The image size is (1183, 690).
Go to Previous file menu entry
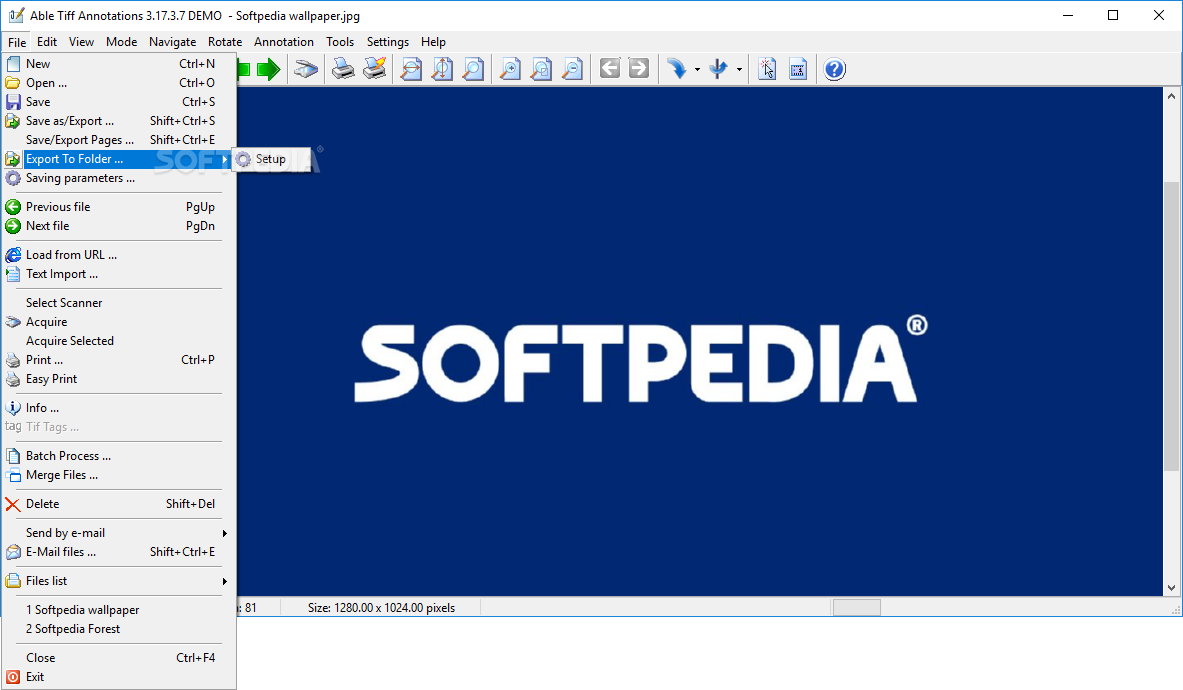119,207
